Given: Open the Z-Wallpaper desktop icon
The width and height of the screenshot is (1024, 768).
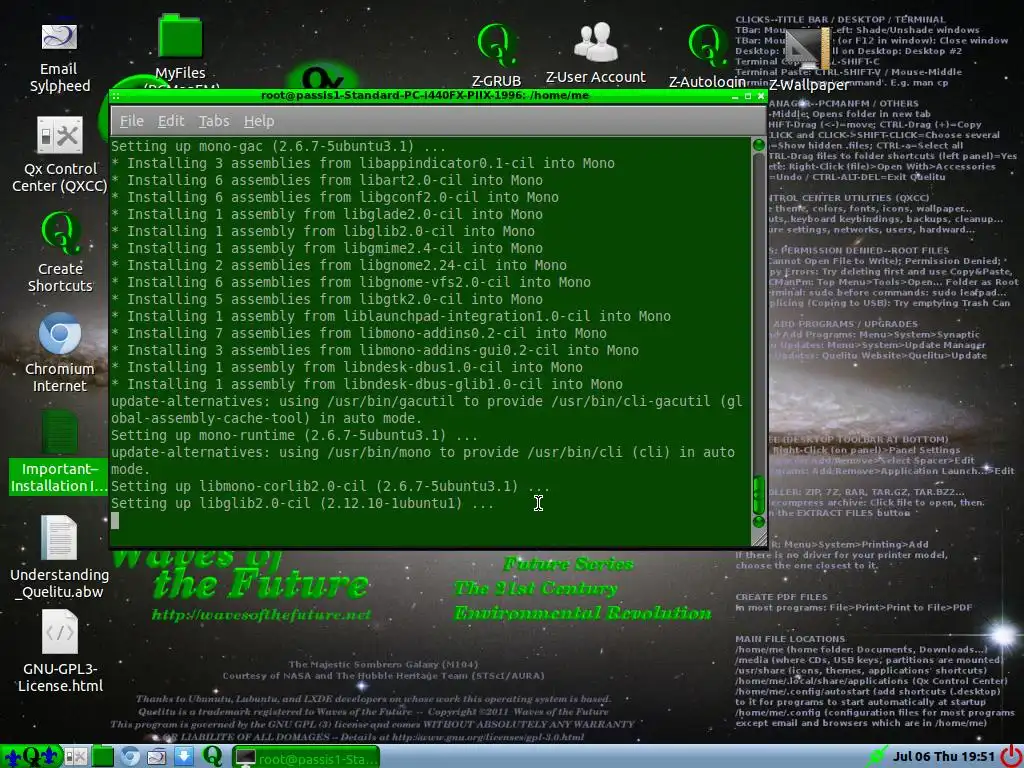Looking at the screenshot, I should coord(808,50).
